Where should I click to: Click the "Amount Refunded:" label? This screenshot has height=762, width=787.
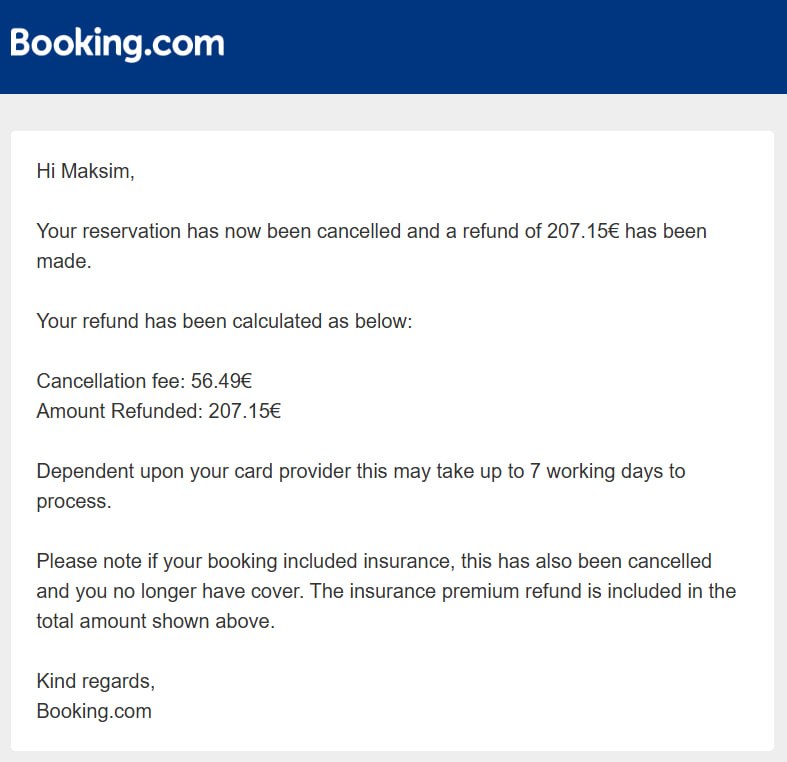[x=120, y=411]
